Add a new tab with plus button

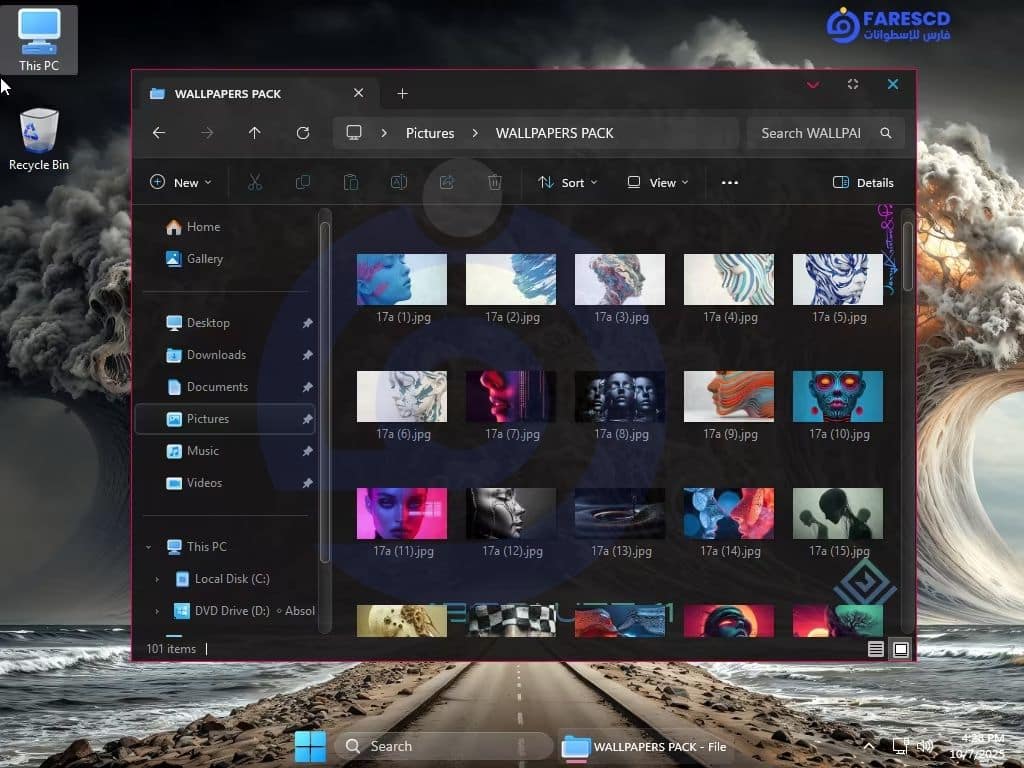pos(402,94)
